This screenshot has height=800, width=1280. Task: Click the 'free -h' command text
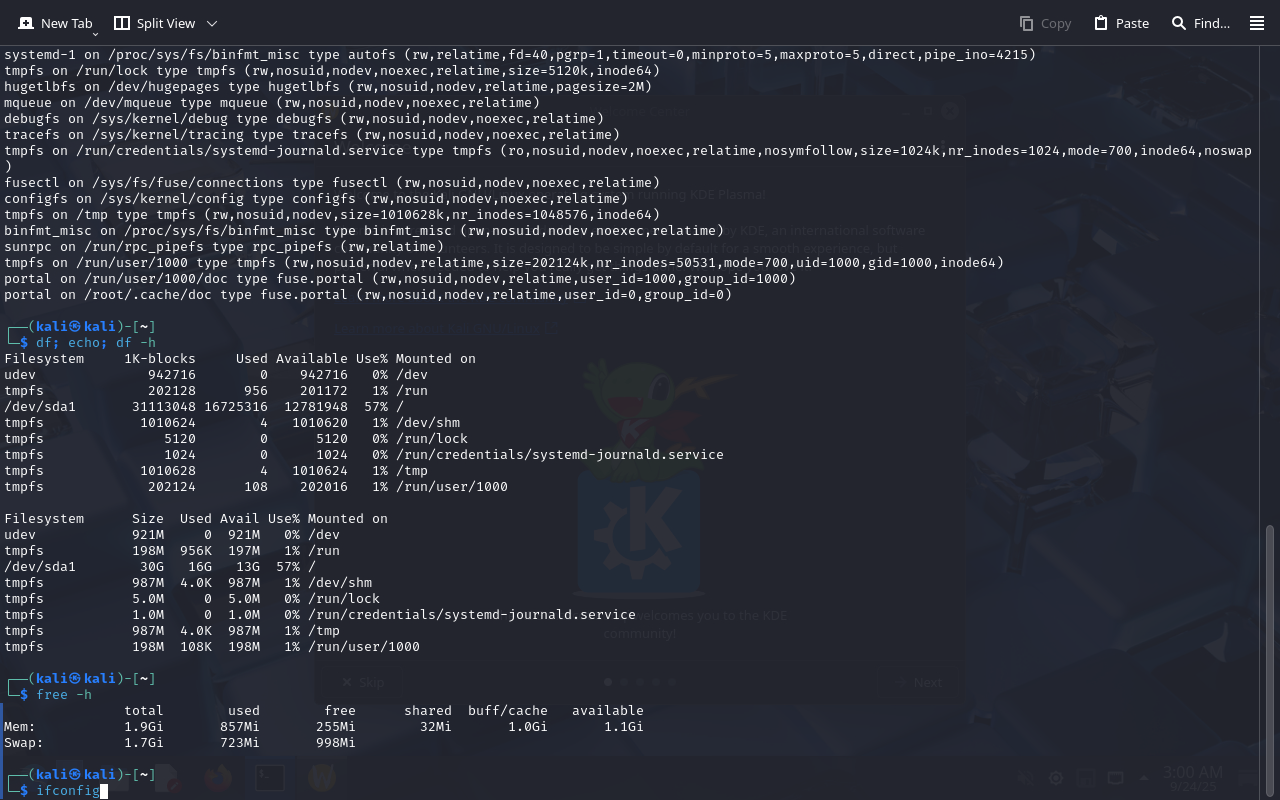click(x=64, y=695)
